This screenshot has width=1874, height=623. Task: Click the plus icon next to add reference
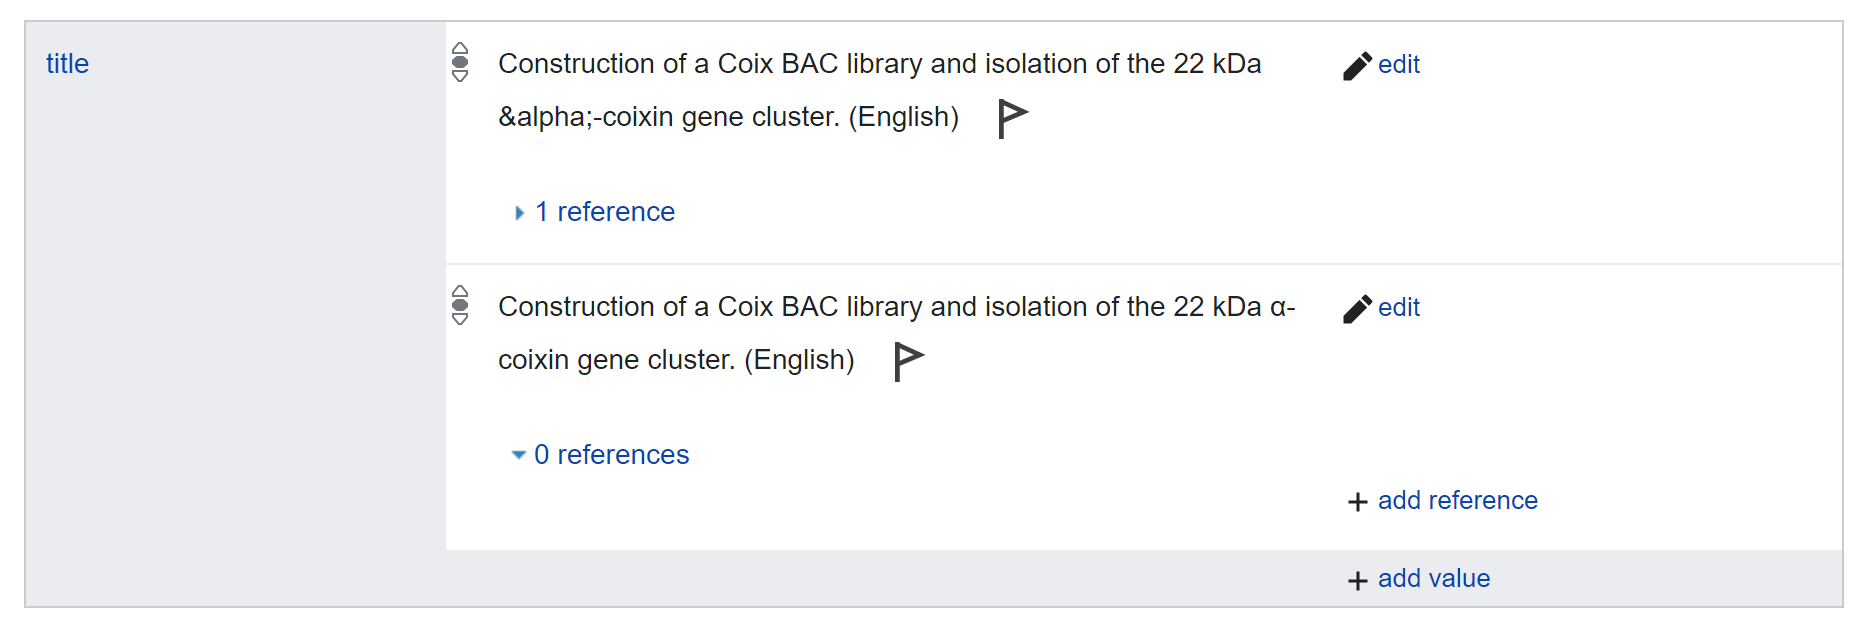point(1356,501)
